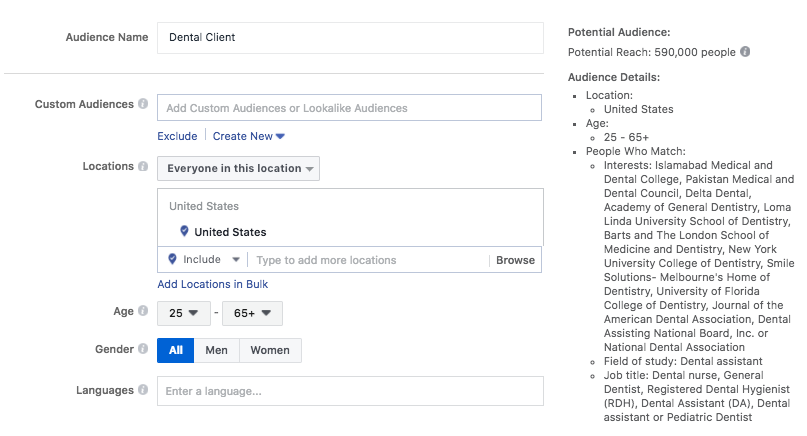Image resolution: width=807 pixels, height=436 pixels.
Task: Click the pin icon beside bold United States
Action: click(184, 231)
